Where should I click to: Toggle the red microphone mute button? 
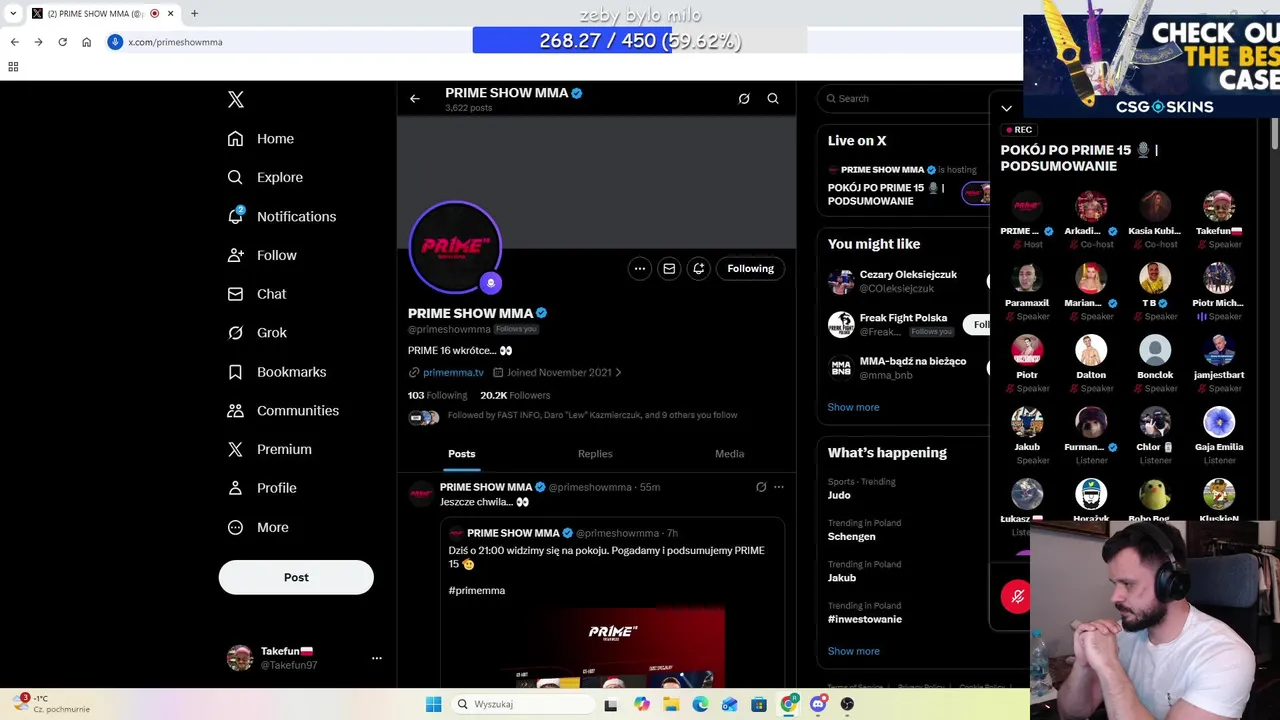[x=1017, y=597]
